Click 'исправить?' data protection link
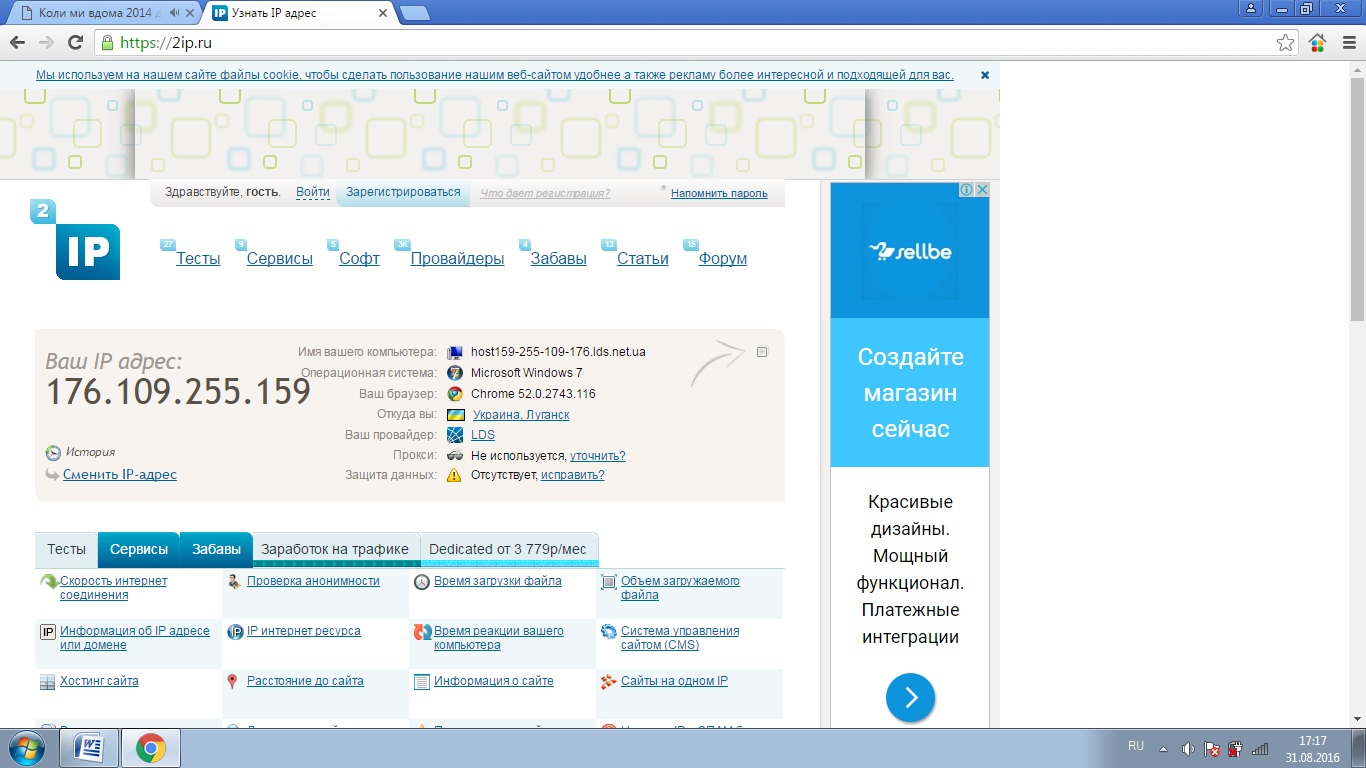 click(x=573, y=475)
